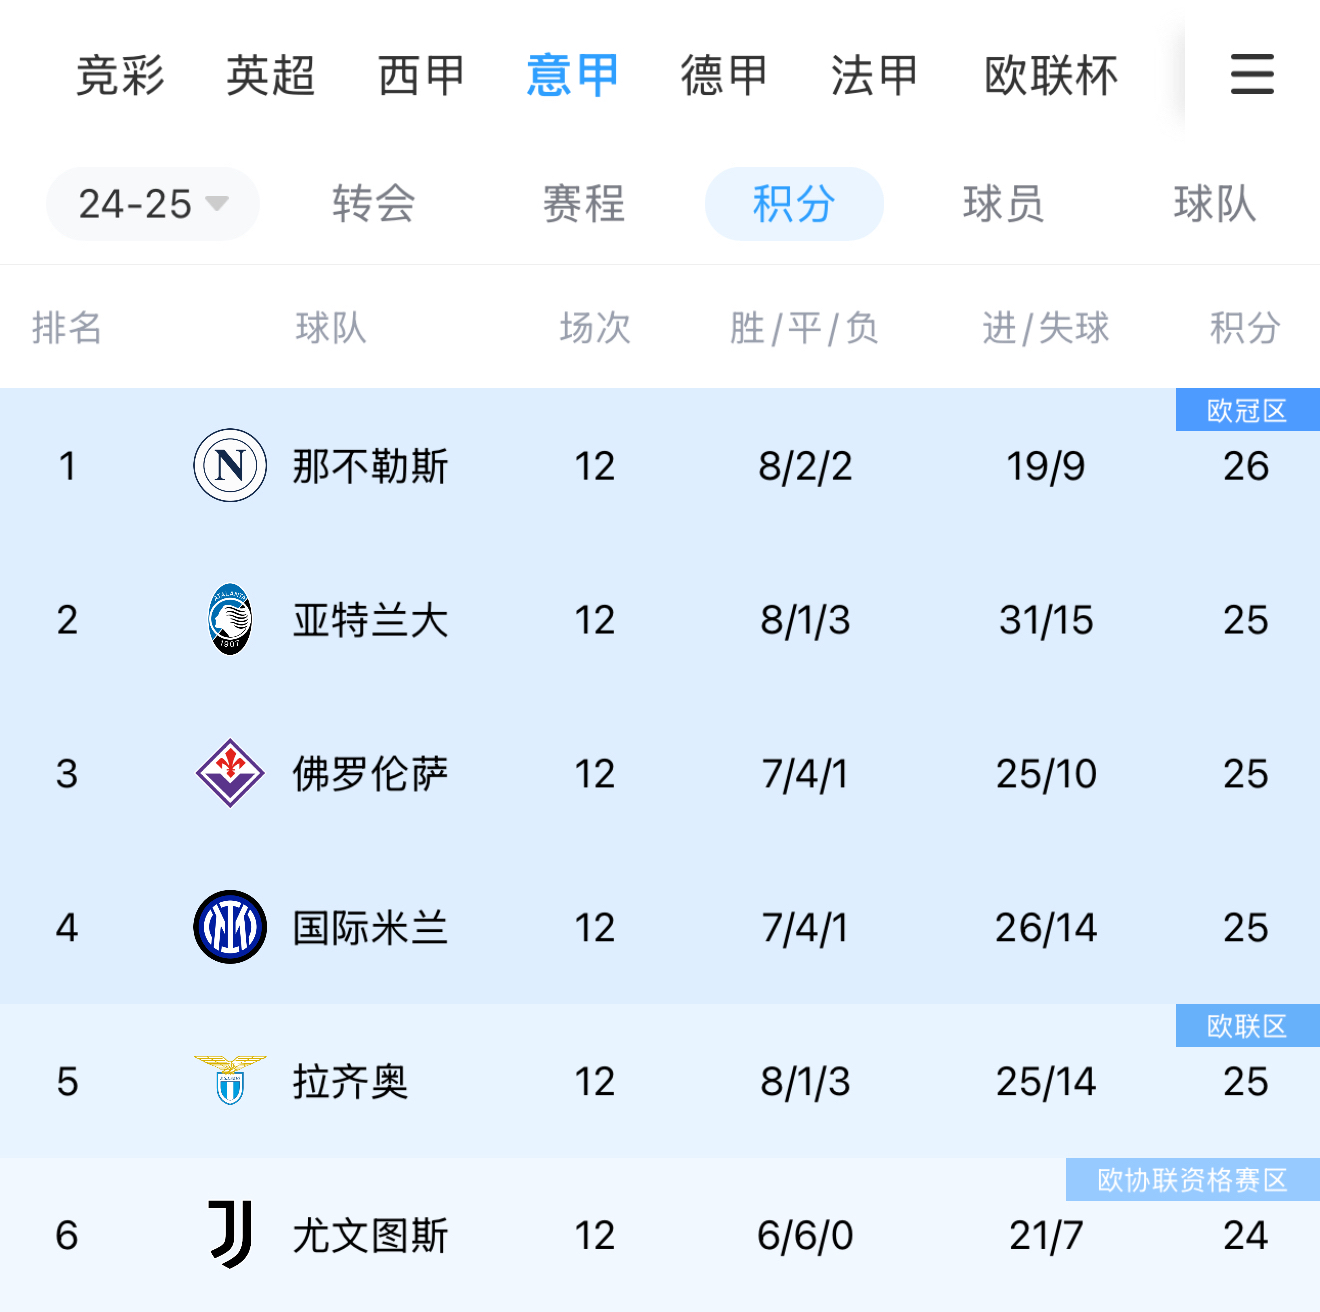Screen dimensions: 1320x1312
Task: Open the 法甲 league tab
Action: click(x=874, y=76)
